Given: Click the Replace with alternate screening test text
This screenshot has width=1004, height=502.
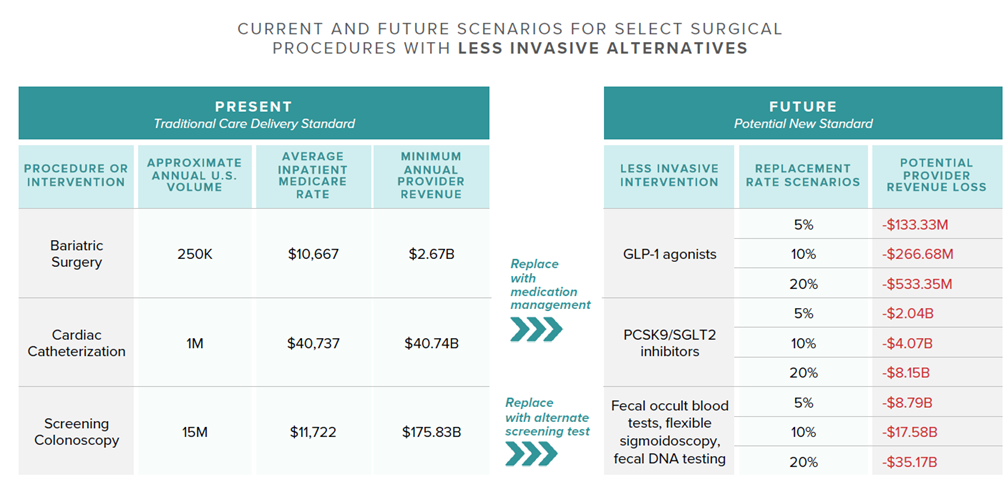Looking at the screenshot, I should point(543,417).
